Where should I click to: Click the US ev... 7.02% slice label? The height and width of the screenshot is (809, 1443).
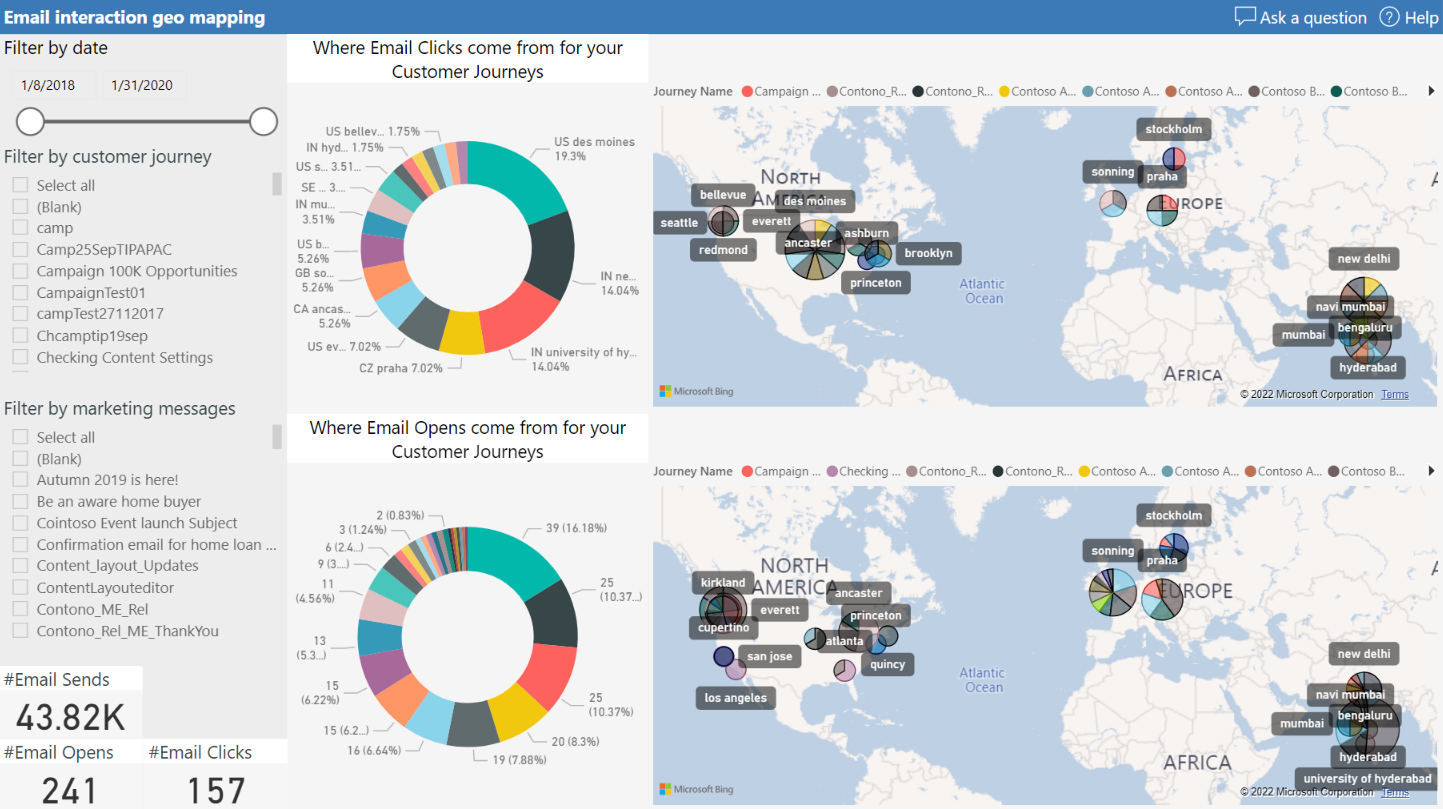(x=345, y=346)
